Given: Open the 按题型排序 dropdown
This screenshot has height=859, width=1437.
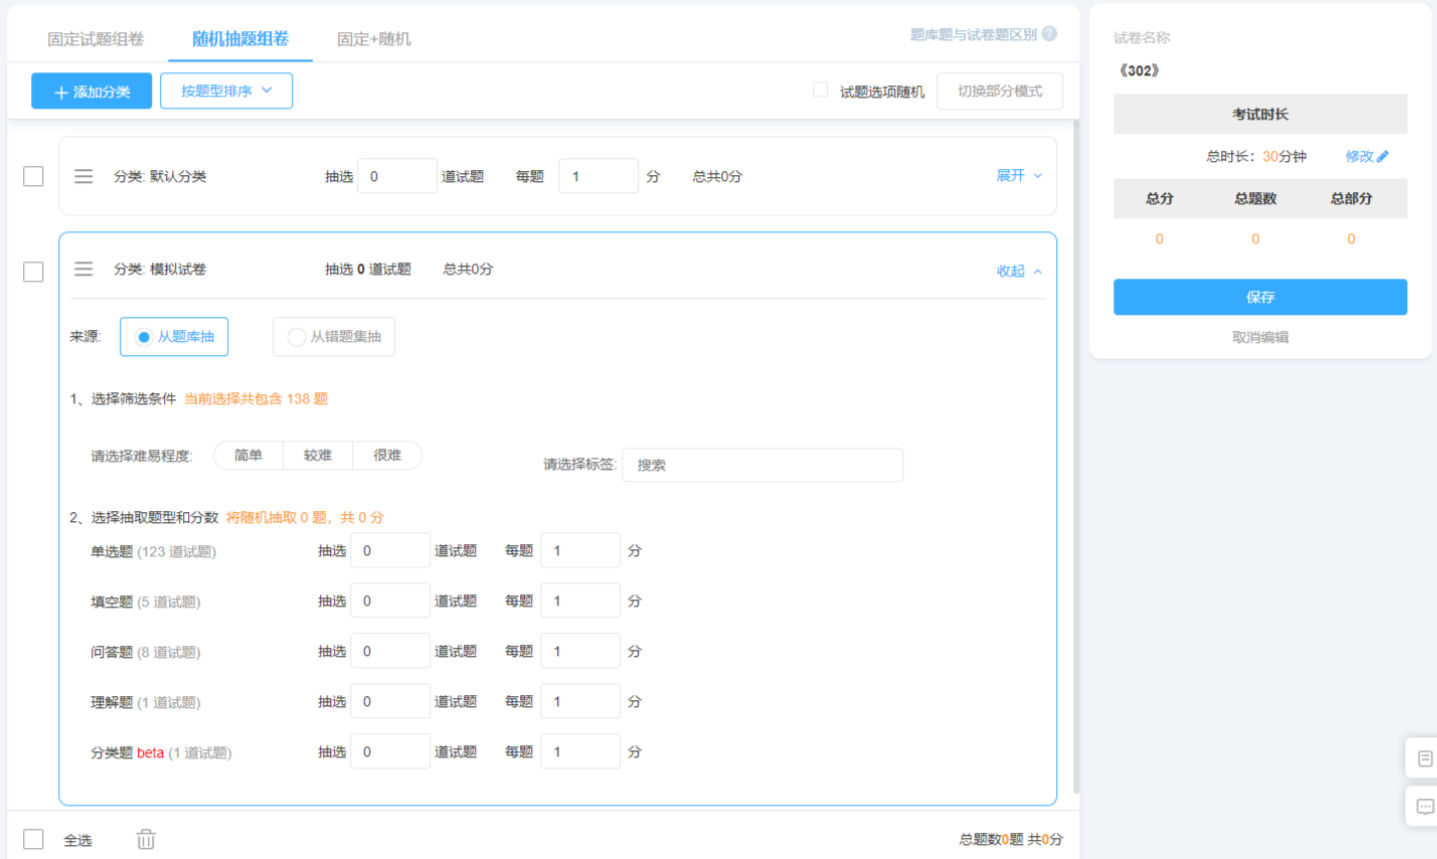Looking at the screenshot, I should (226, 91).
